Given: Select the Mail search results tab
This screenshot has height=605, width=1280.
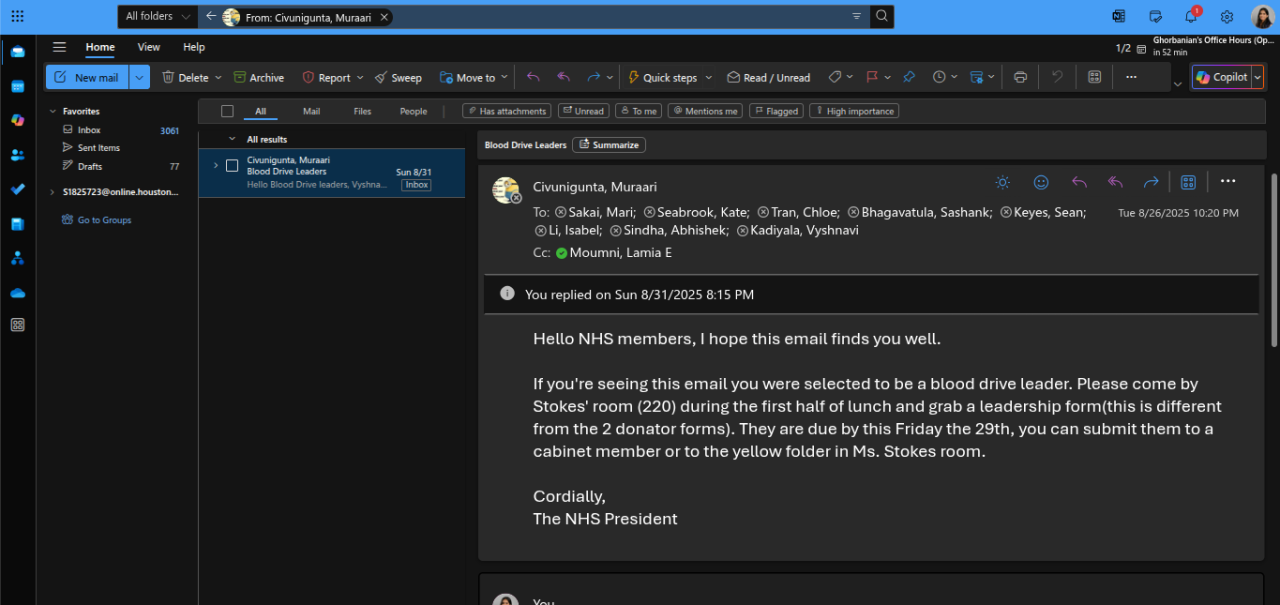Looking at the screenshot, I should click(312, 111).
